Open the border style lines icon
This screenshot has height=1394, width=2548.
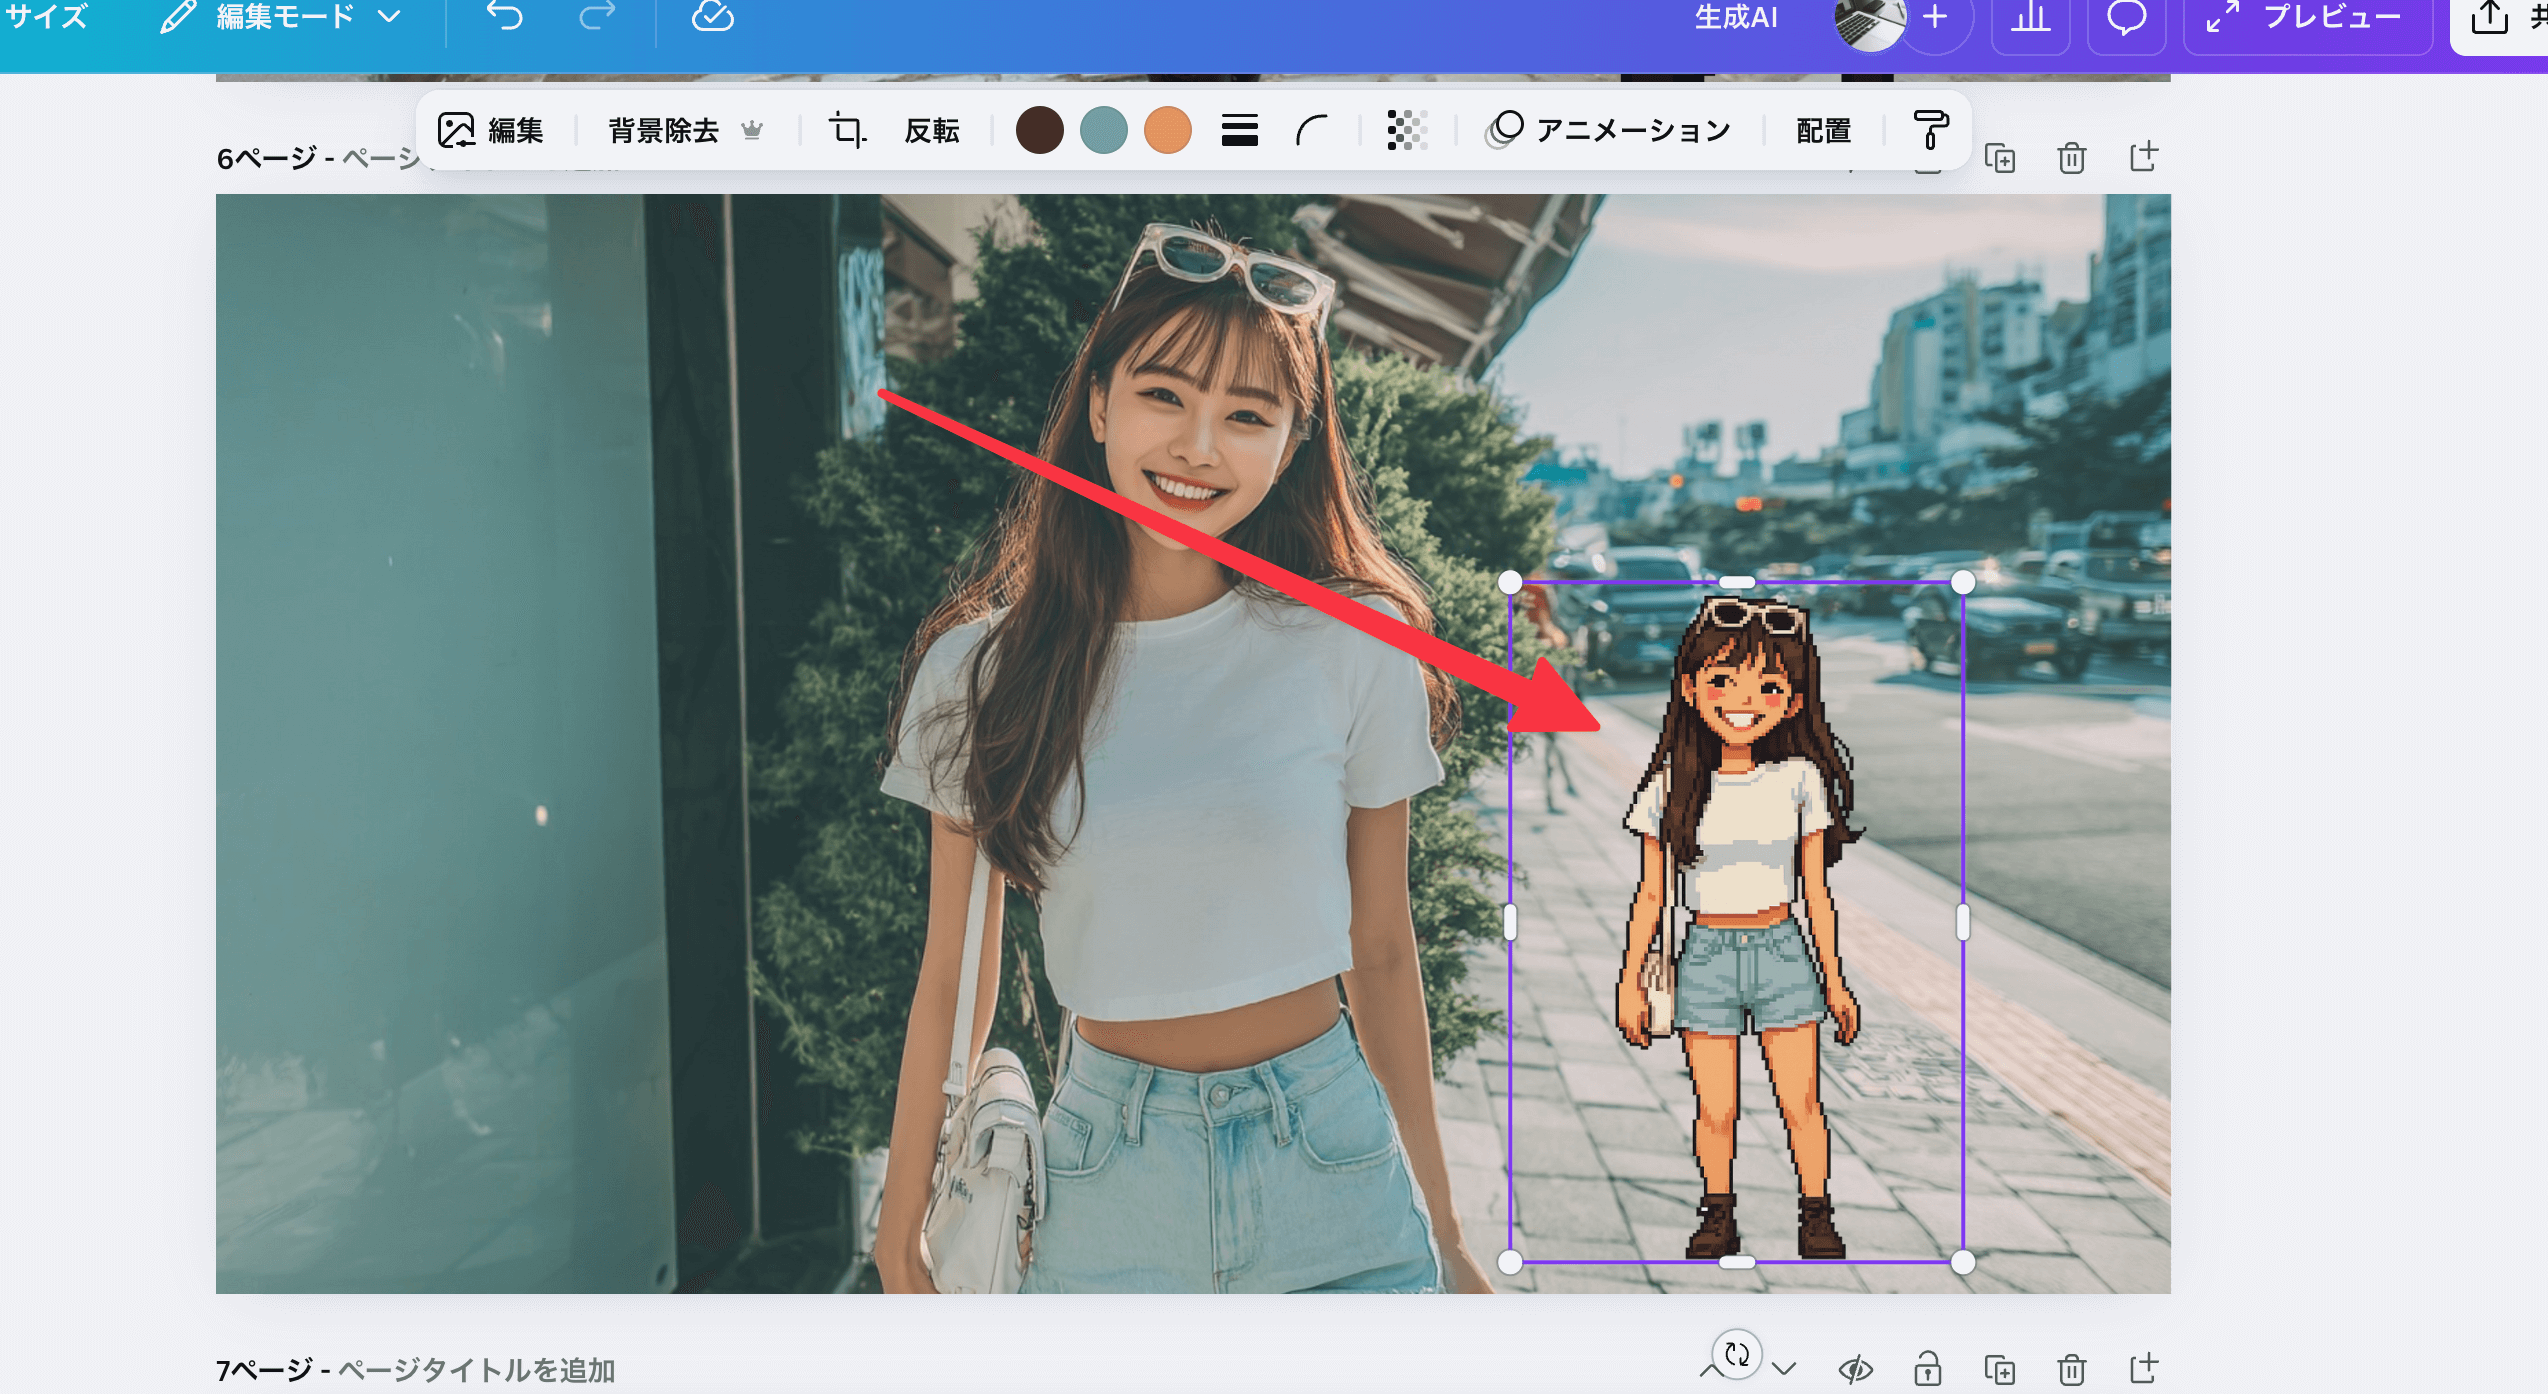pyautogui.click(x=1239, y=130)
